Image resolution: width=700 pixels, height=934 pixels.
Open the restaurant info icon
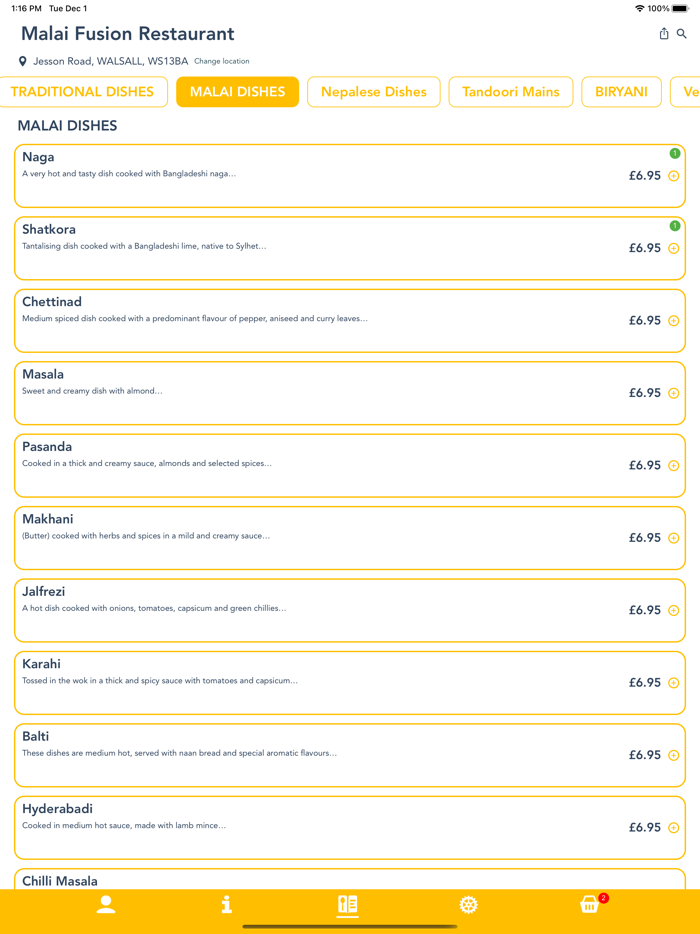[227, 905]
